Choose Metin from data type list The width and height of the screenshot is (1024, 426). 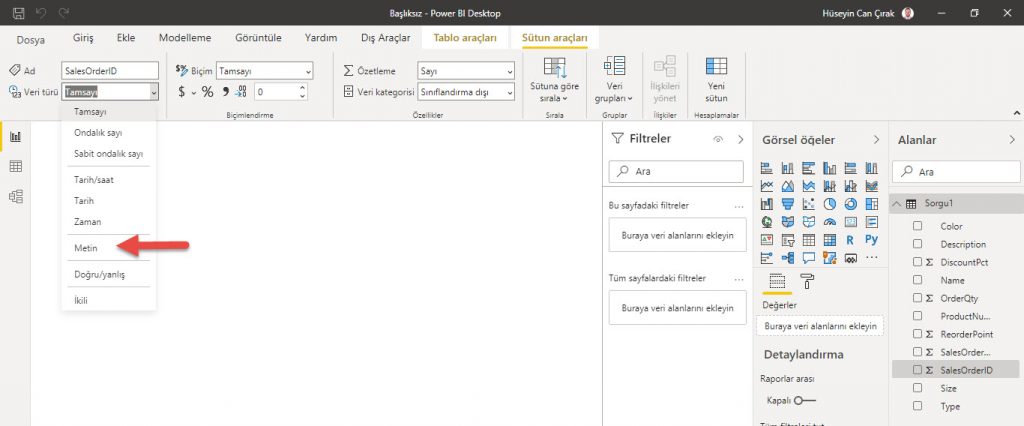tap(86, 248)
